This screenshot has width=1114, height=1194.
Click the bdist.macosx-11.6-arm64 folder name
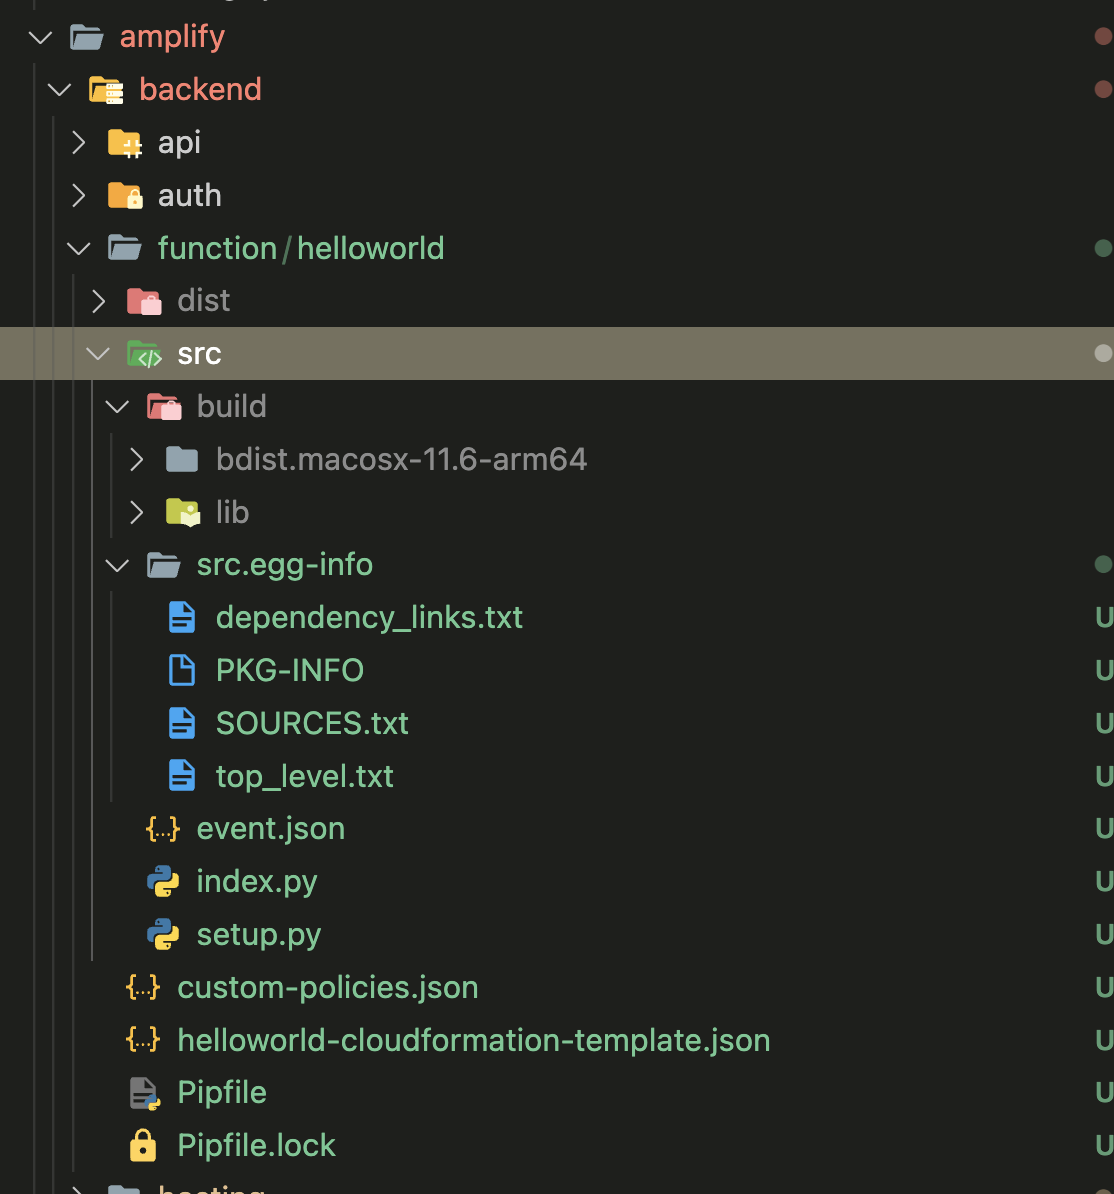[x=401, y=459]
